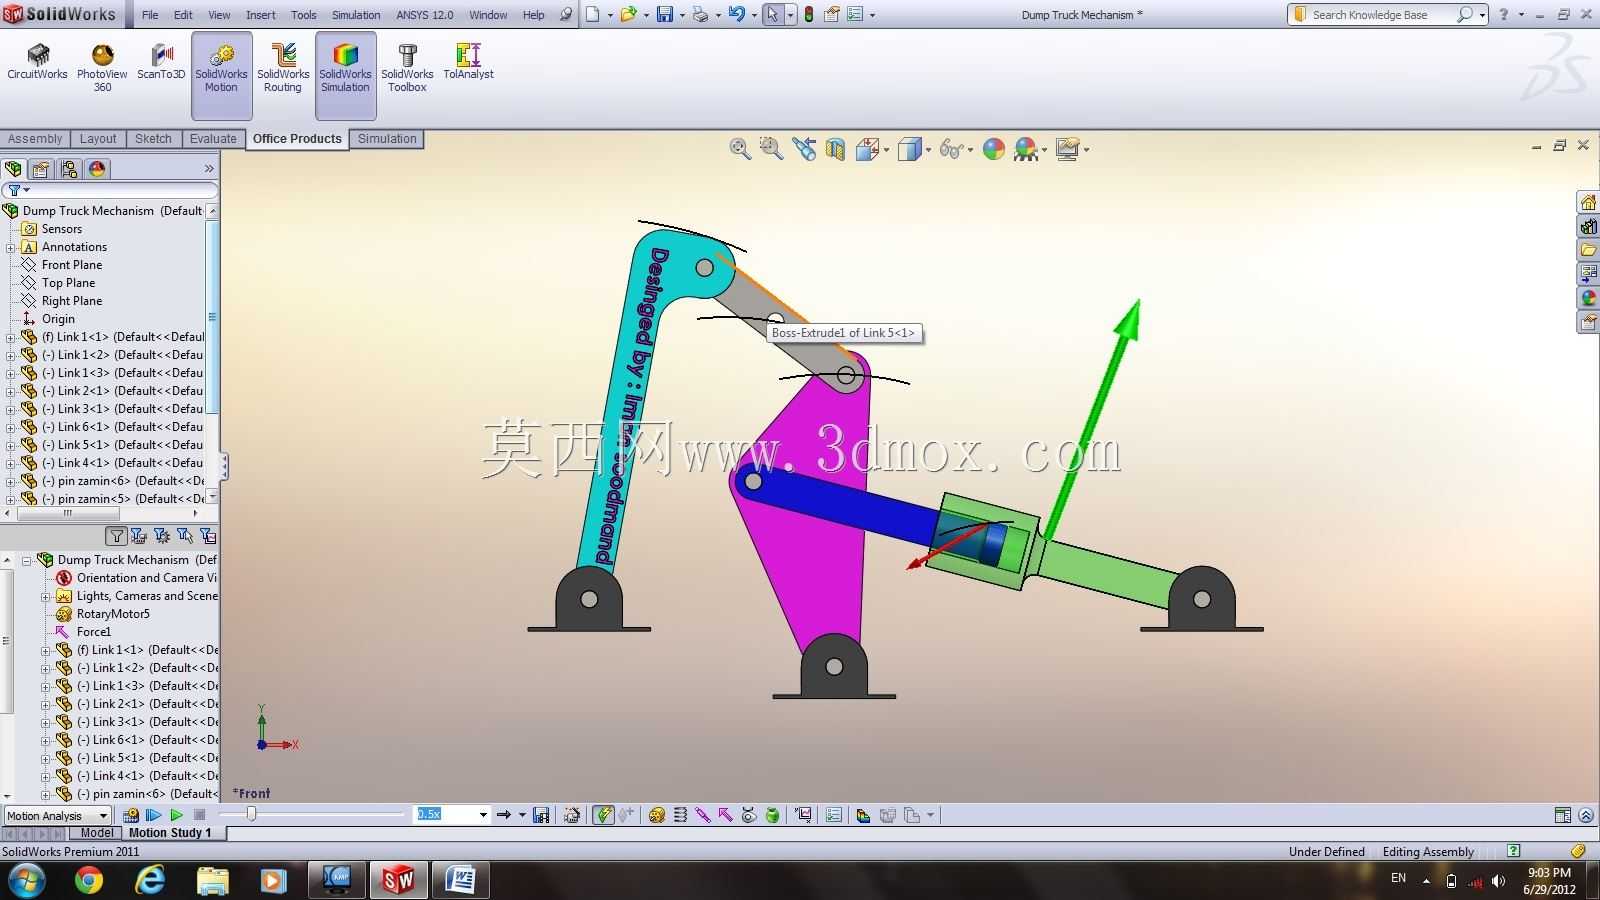Open the Simulation menu
1600x900 pixels.
click(x=356, y=15)
